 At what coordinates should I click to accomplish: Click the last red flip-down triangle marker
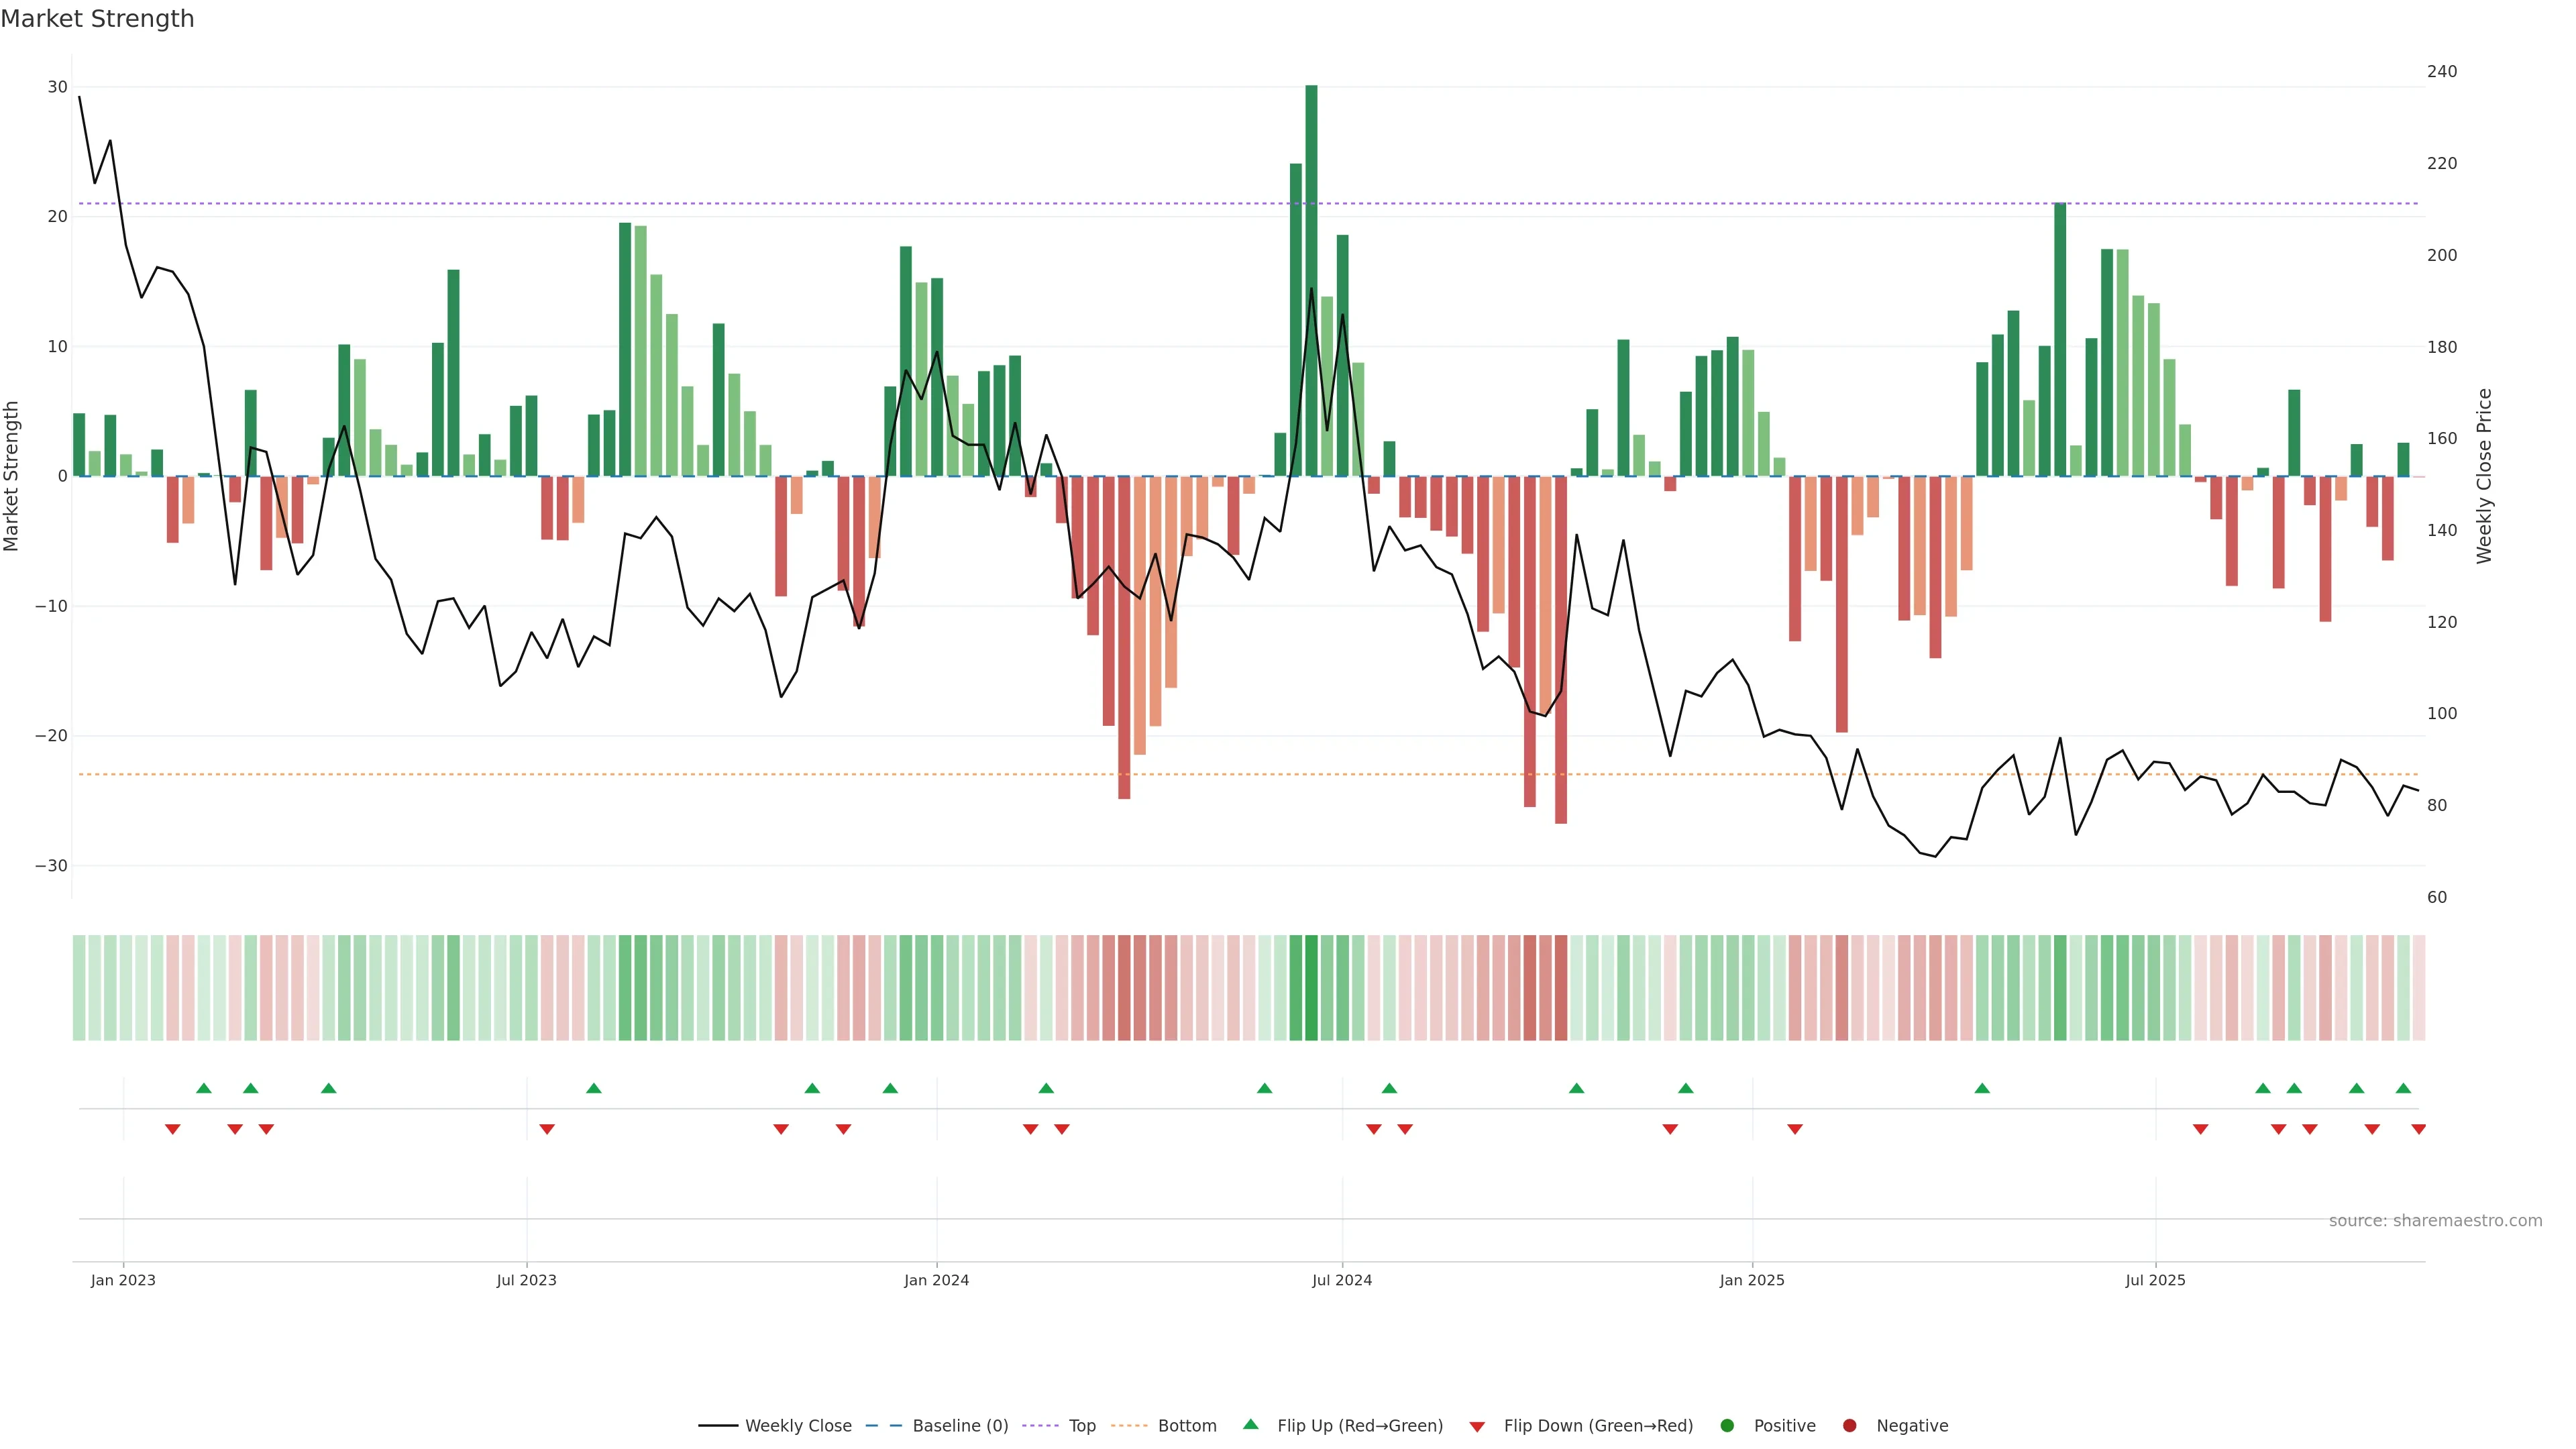click(2418, 1129)
